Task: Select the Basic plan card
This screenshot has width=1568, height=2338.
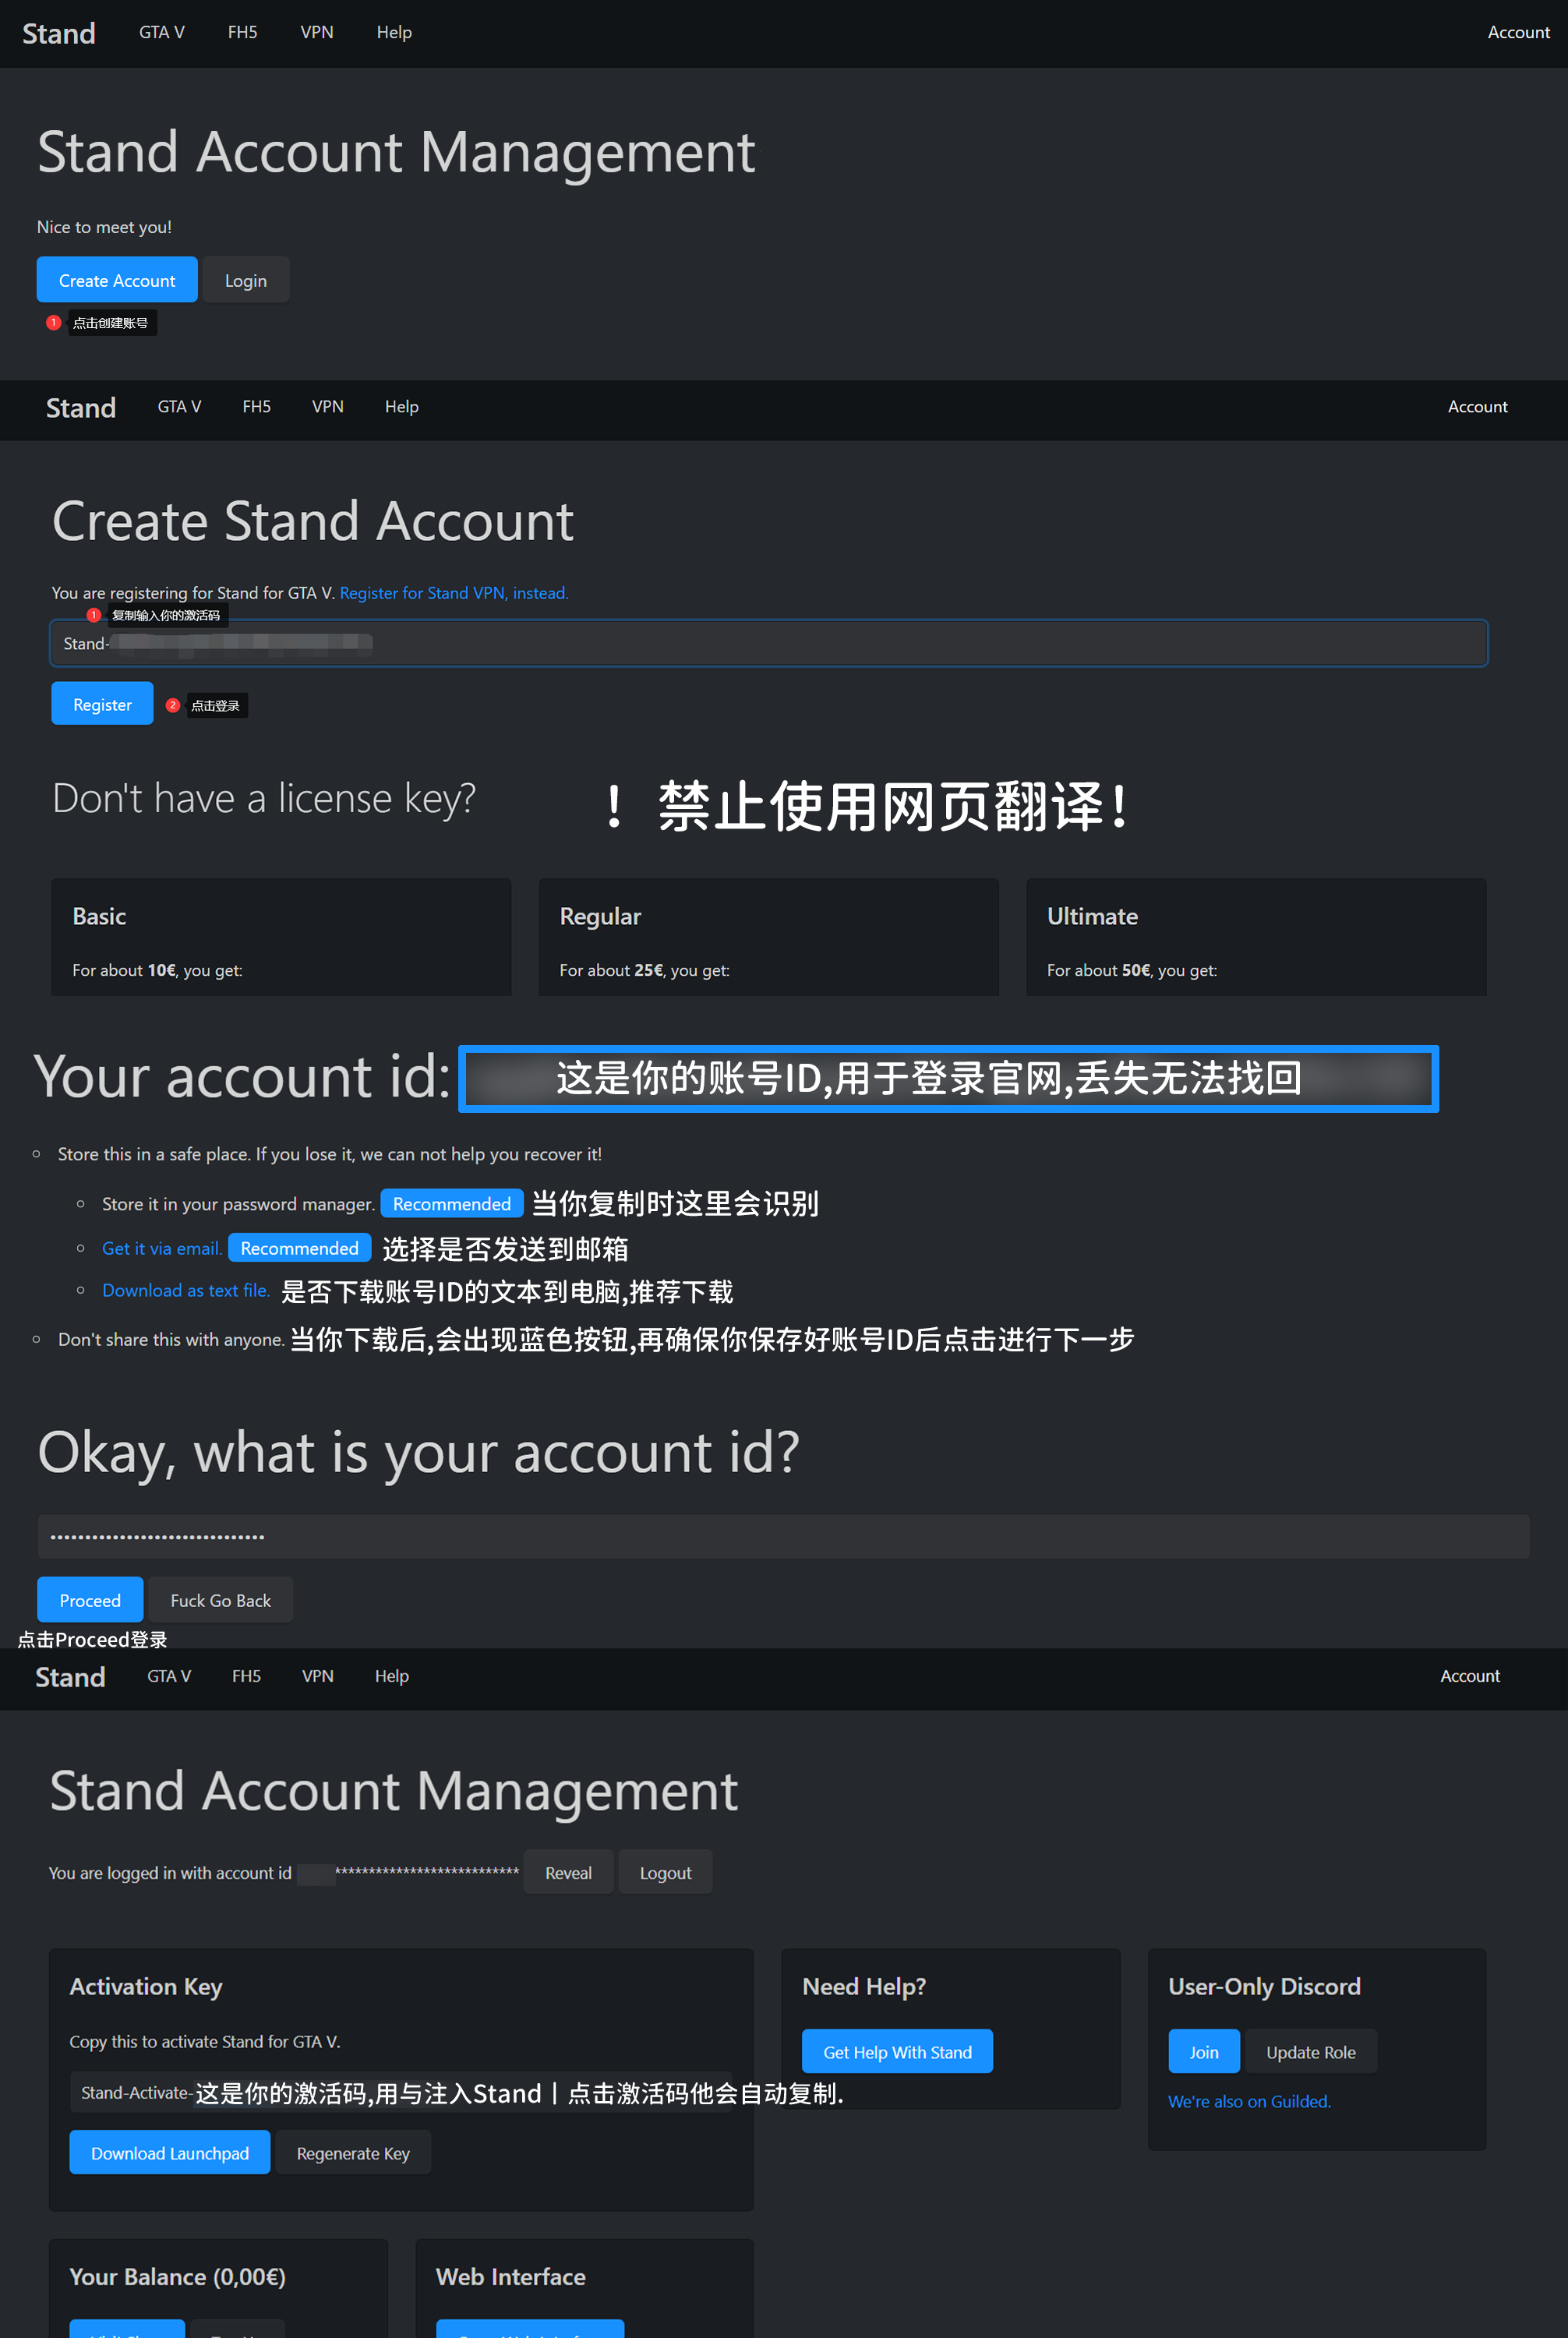Action: 281,937
